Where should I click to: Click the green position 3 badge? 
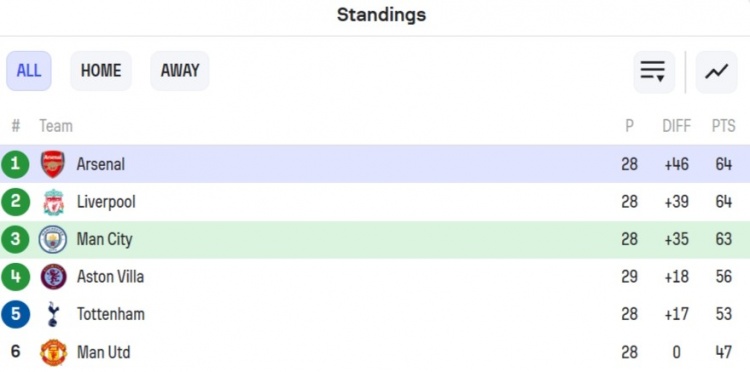pyautogui.click(x=15, y=239)
